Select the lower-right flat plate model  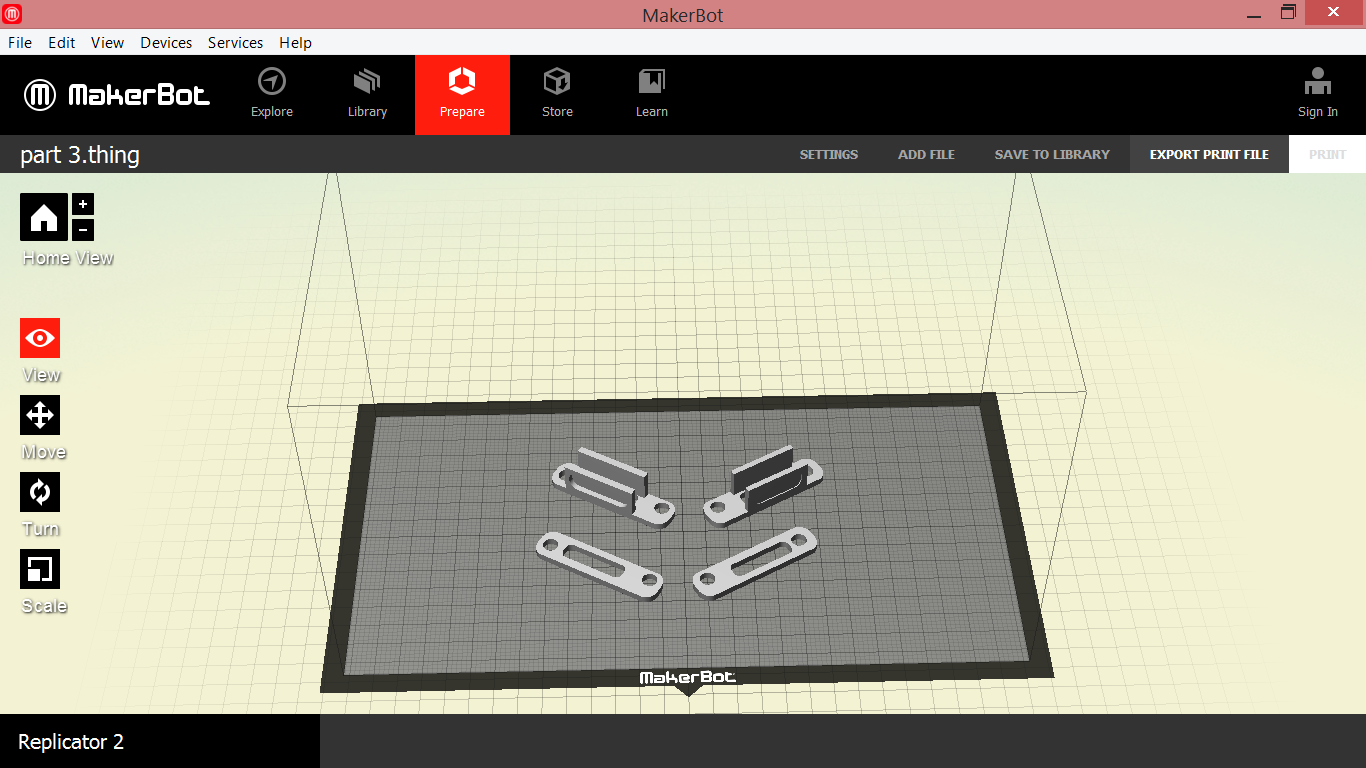[755, 562]
